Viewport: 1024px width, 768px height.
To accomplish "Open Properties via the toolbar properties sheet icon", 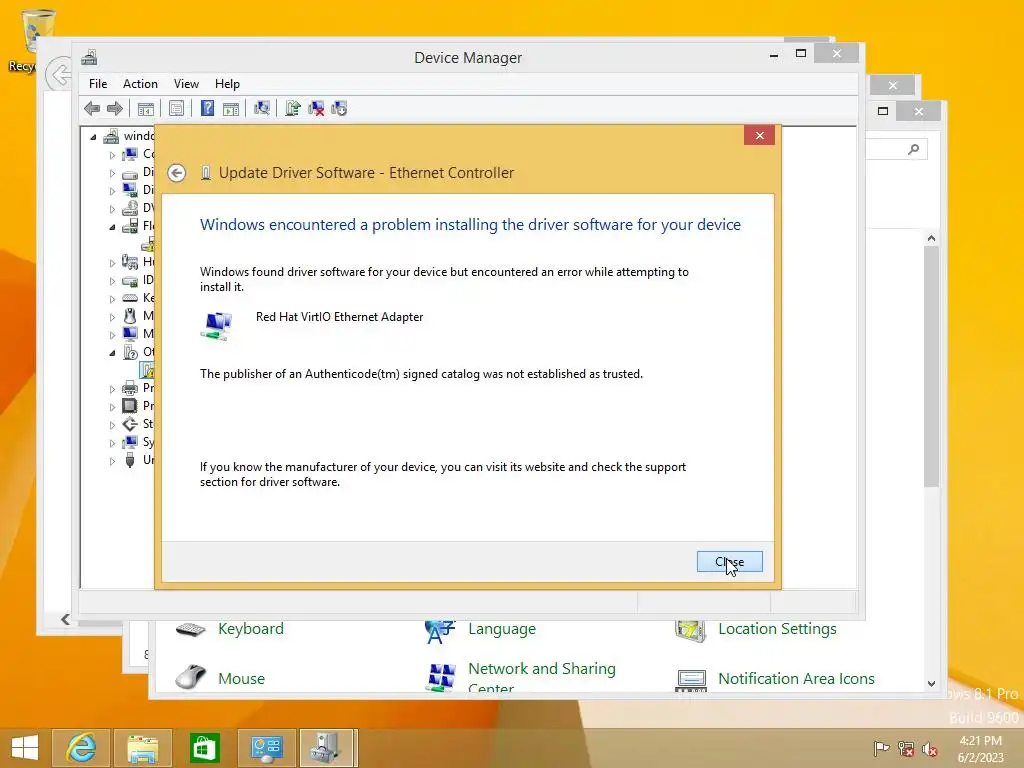I will pyautogui.click(x=176, y=108).
